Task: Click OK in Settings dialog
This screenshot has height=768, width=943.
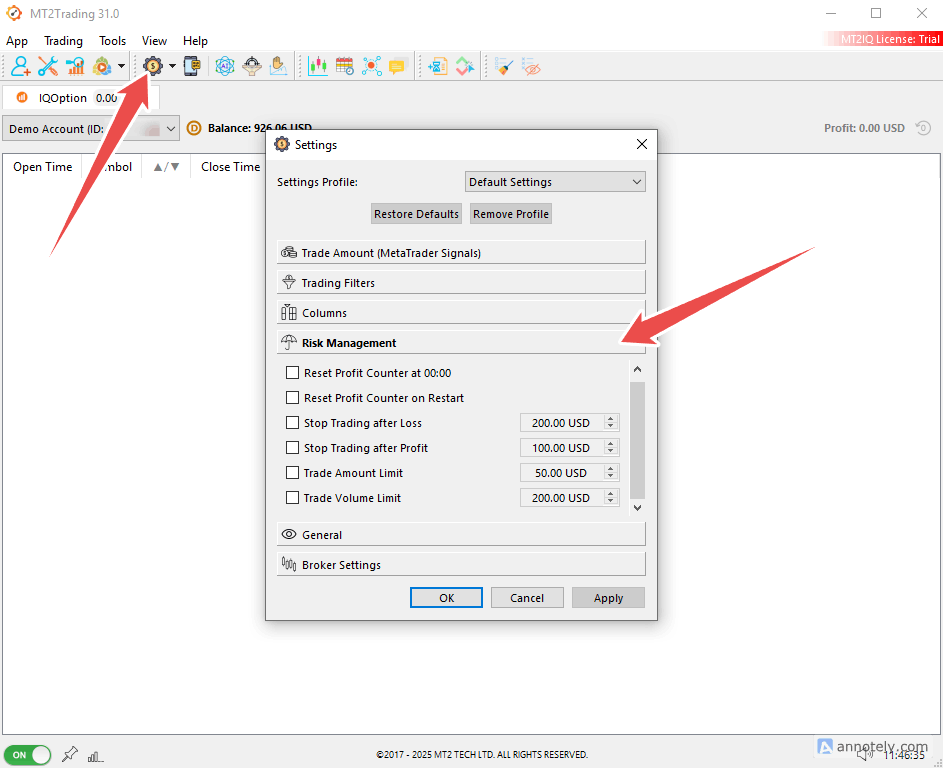Action: point(446,598)
